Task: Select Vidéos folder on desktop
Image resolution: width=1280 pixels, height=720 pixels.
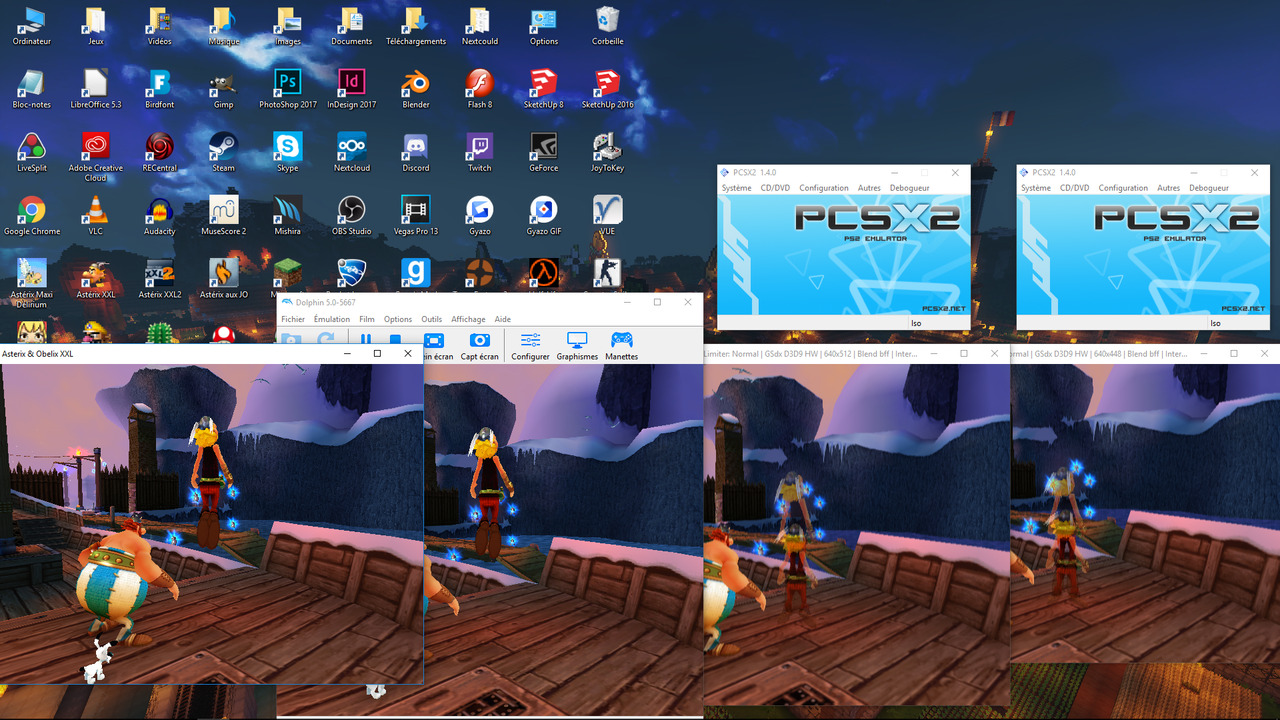Action: pos(159,26)
